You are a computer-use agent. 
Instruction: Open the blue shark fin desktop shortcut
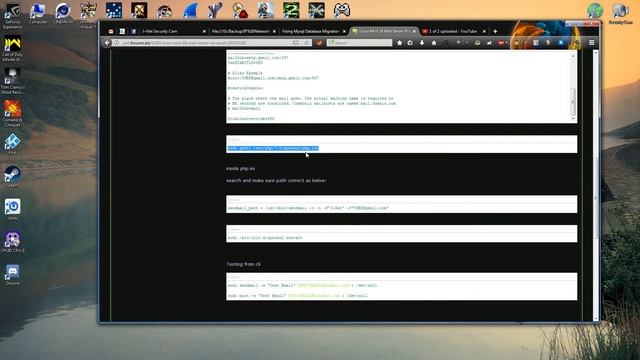[189, 11]
